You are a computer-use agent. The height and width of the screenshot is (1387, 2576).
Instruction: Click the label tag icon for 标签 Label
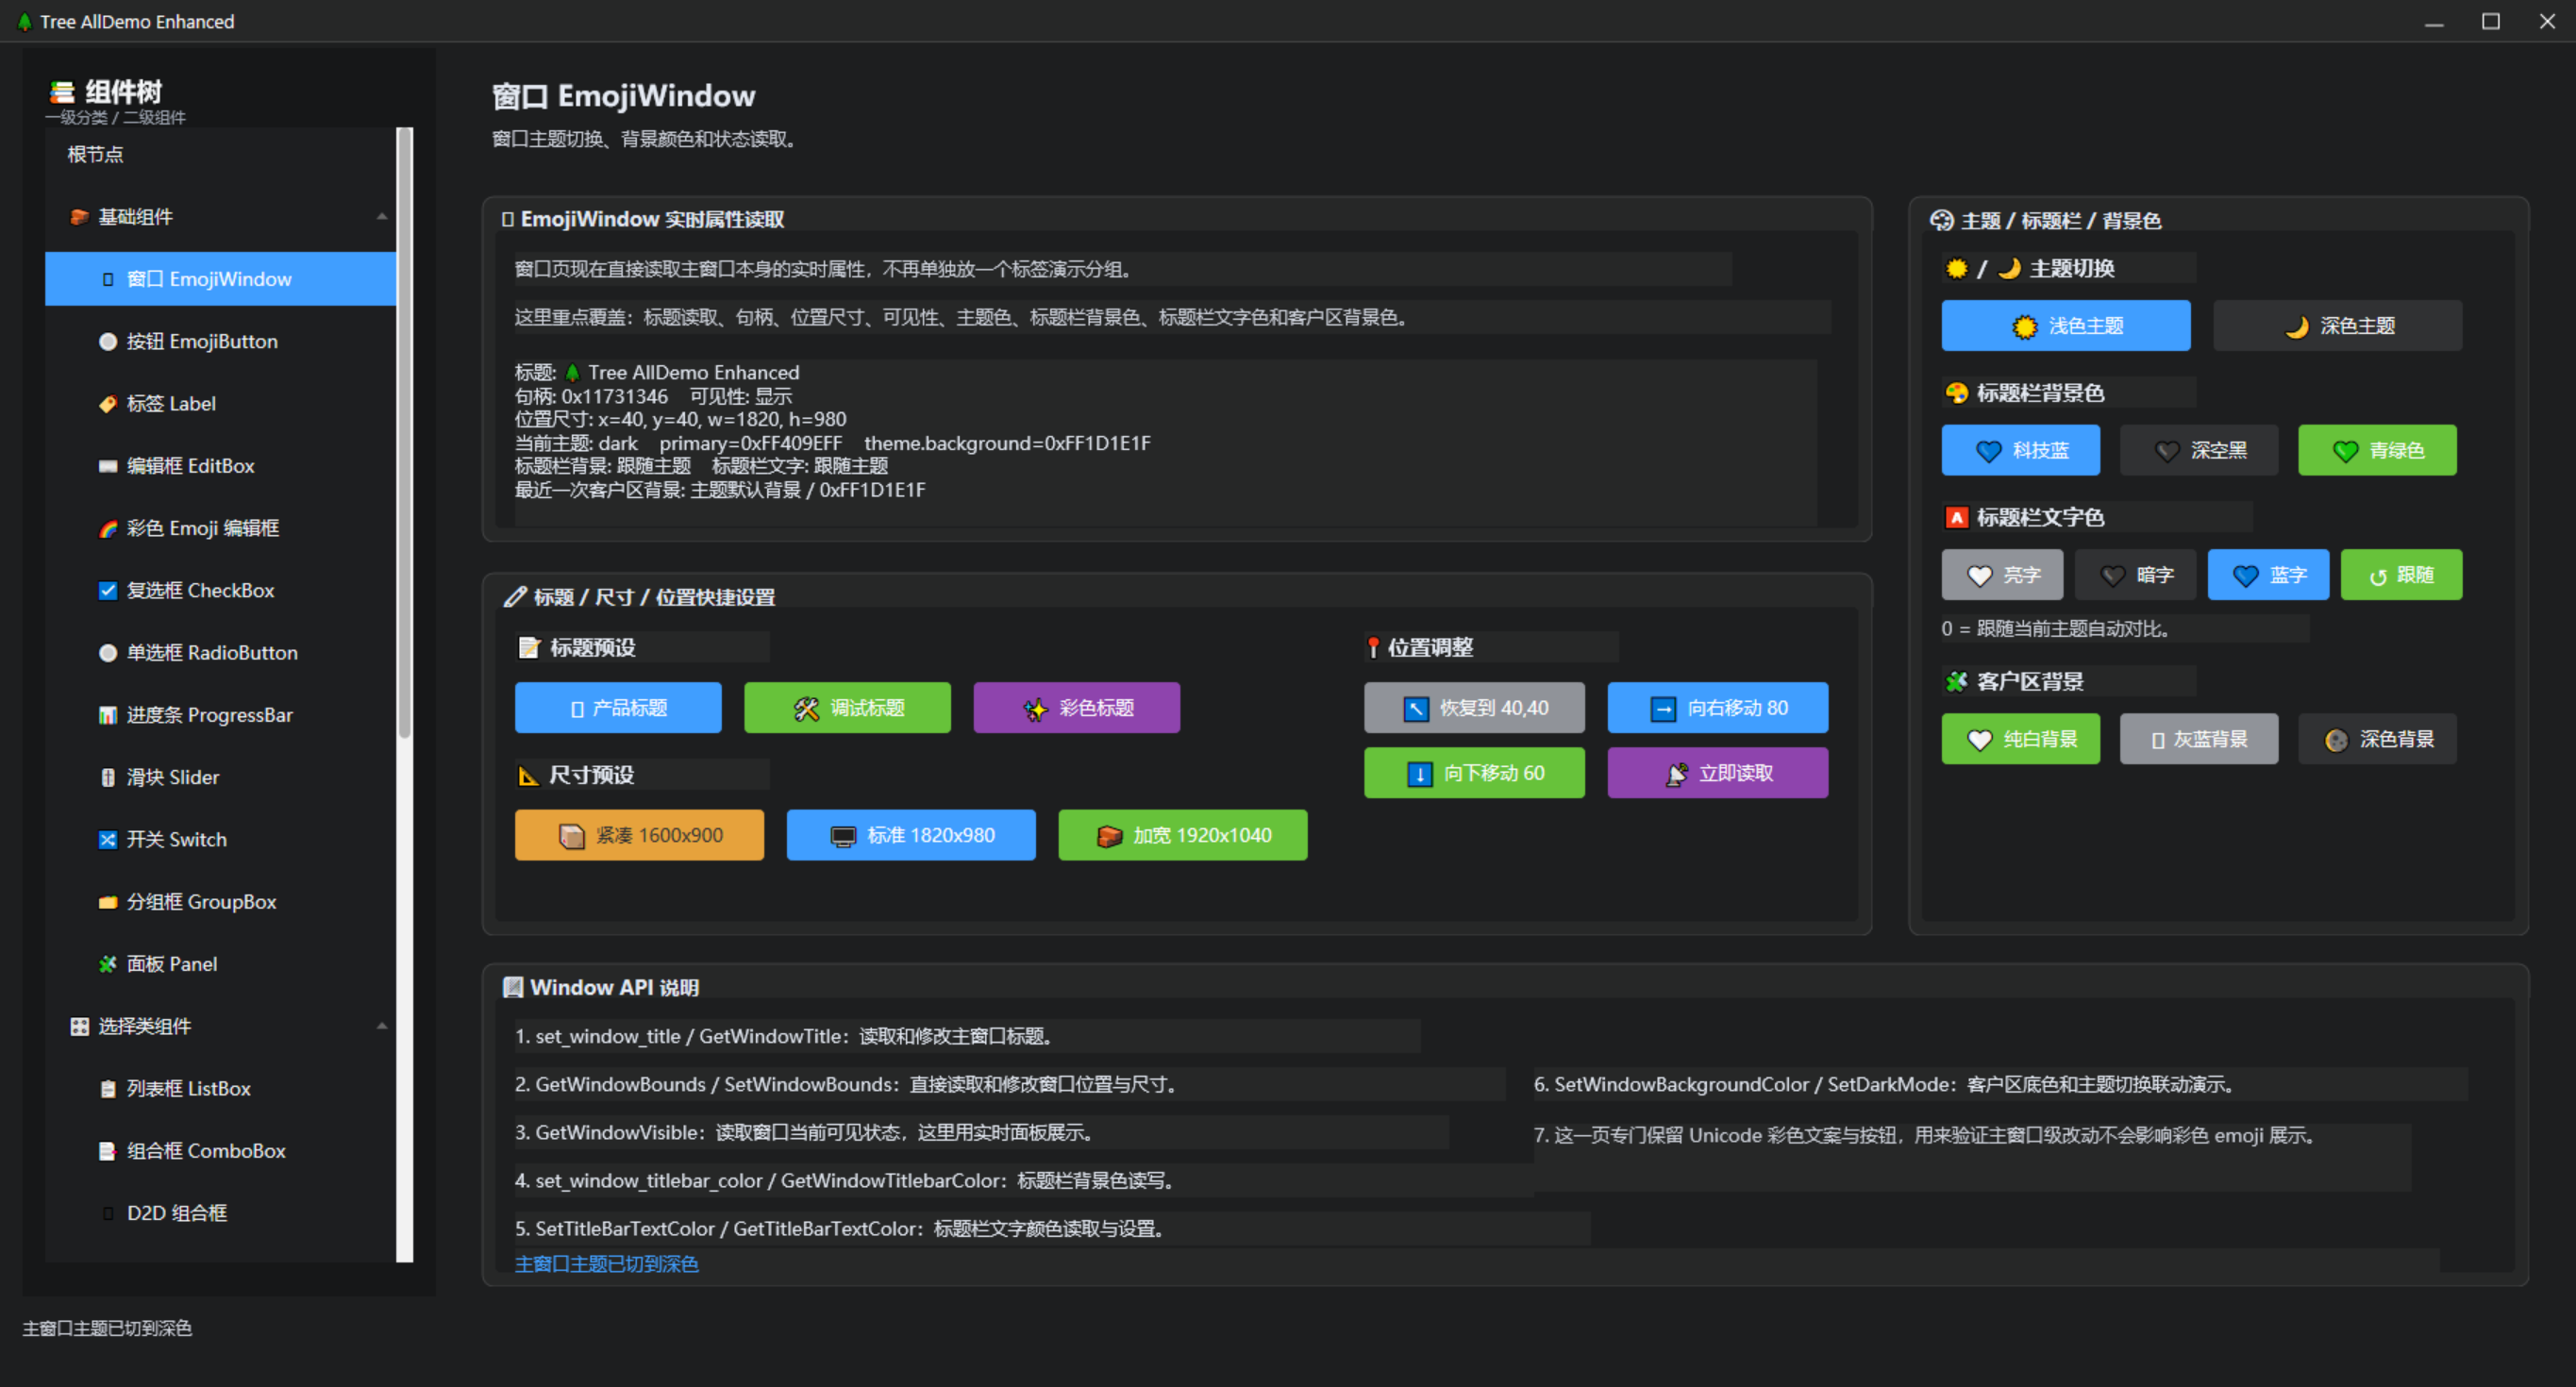click(108, 404)
